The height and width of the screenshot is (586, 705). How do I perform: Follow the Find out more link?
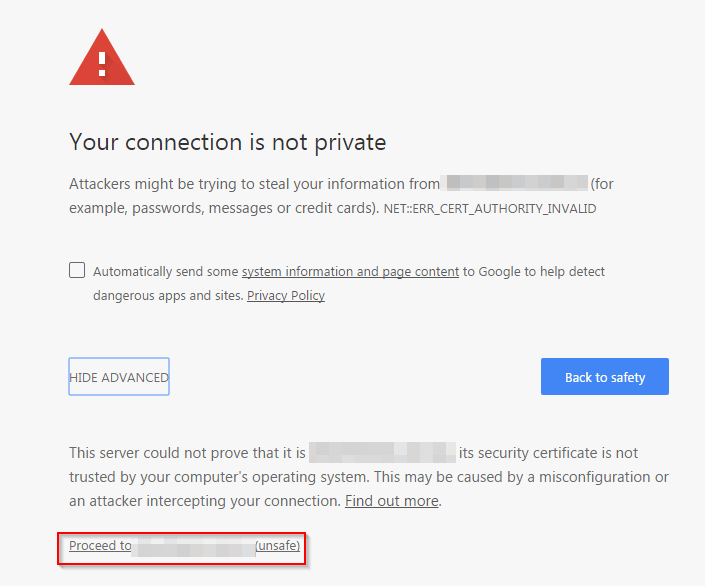click(x=392, y=501)
